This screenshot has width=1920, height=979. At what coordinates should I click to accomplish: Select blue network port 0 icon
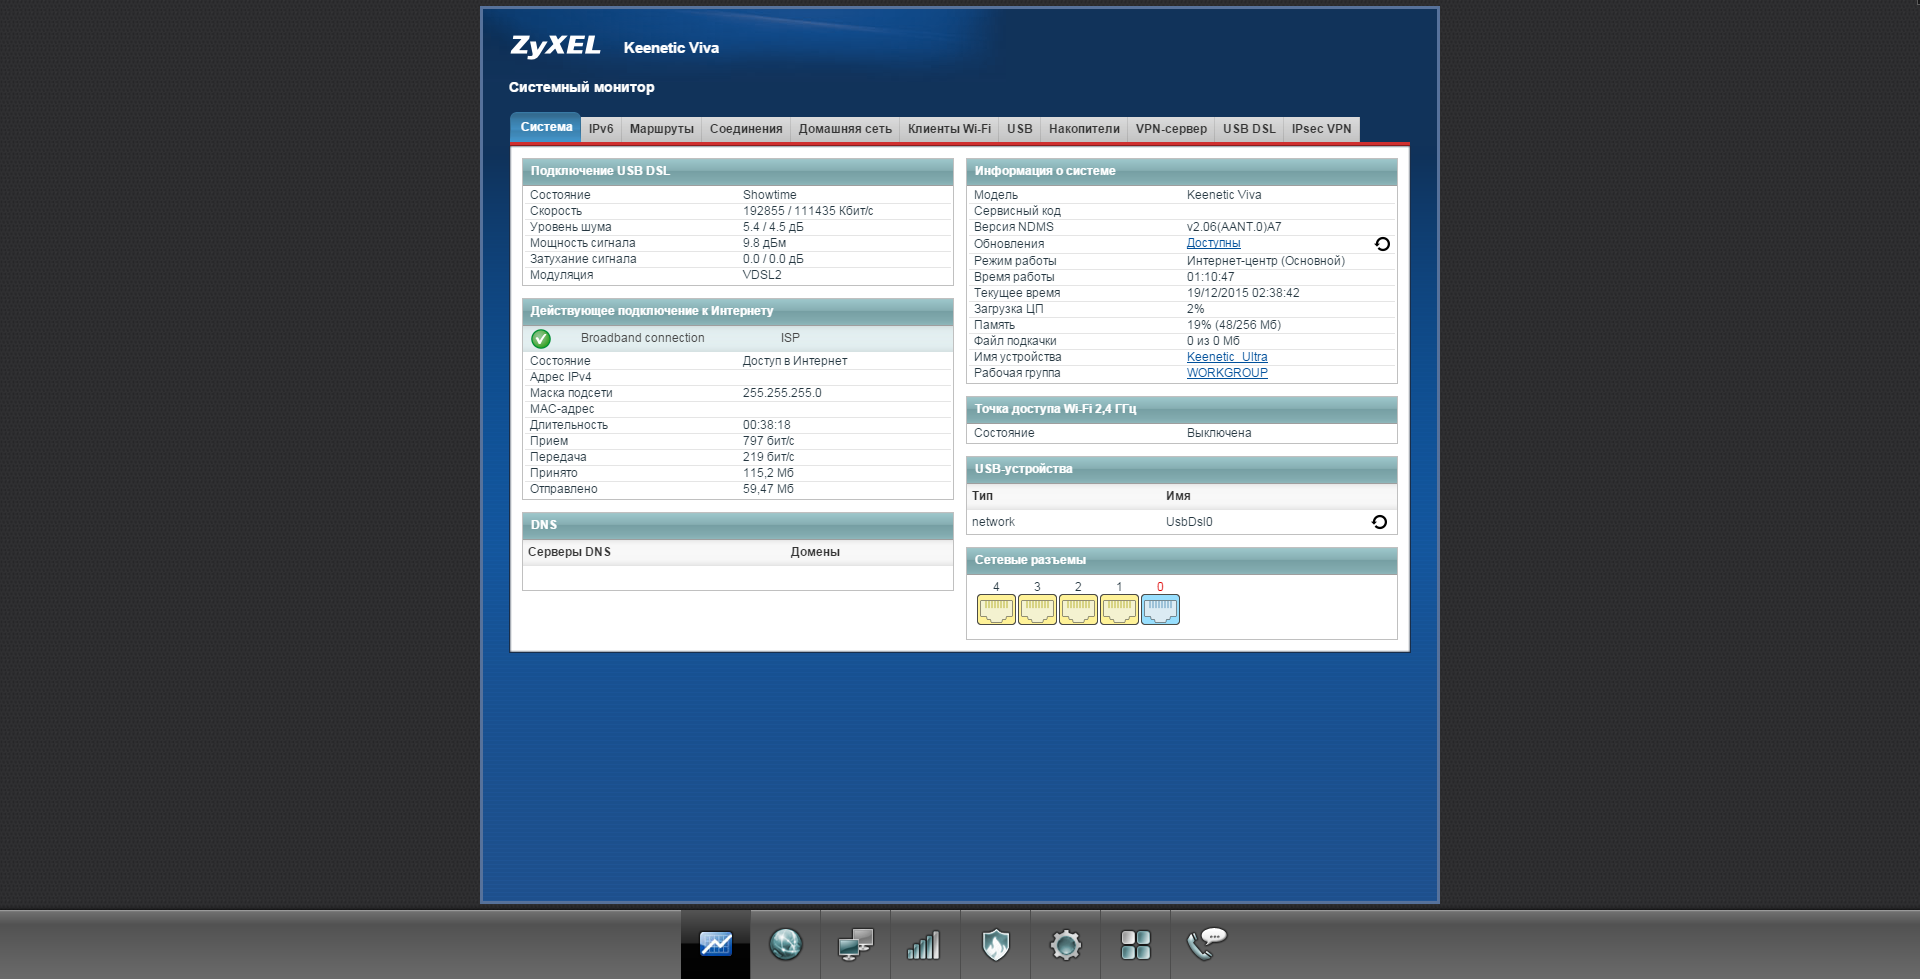(x=1160, y=609)
